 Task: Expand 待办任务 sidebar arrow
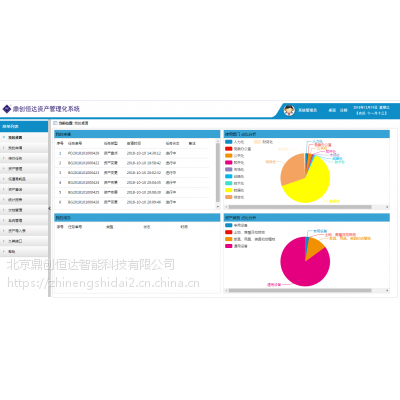(4, 158)
